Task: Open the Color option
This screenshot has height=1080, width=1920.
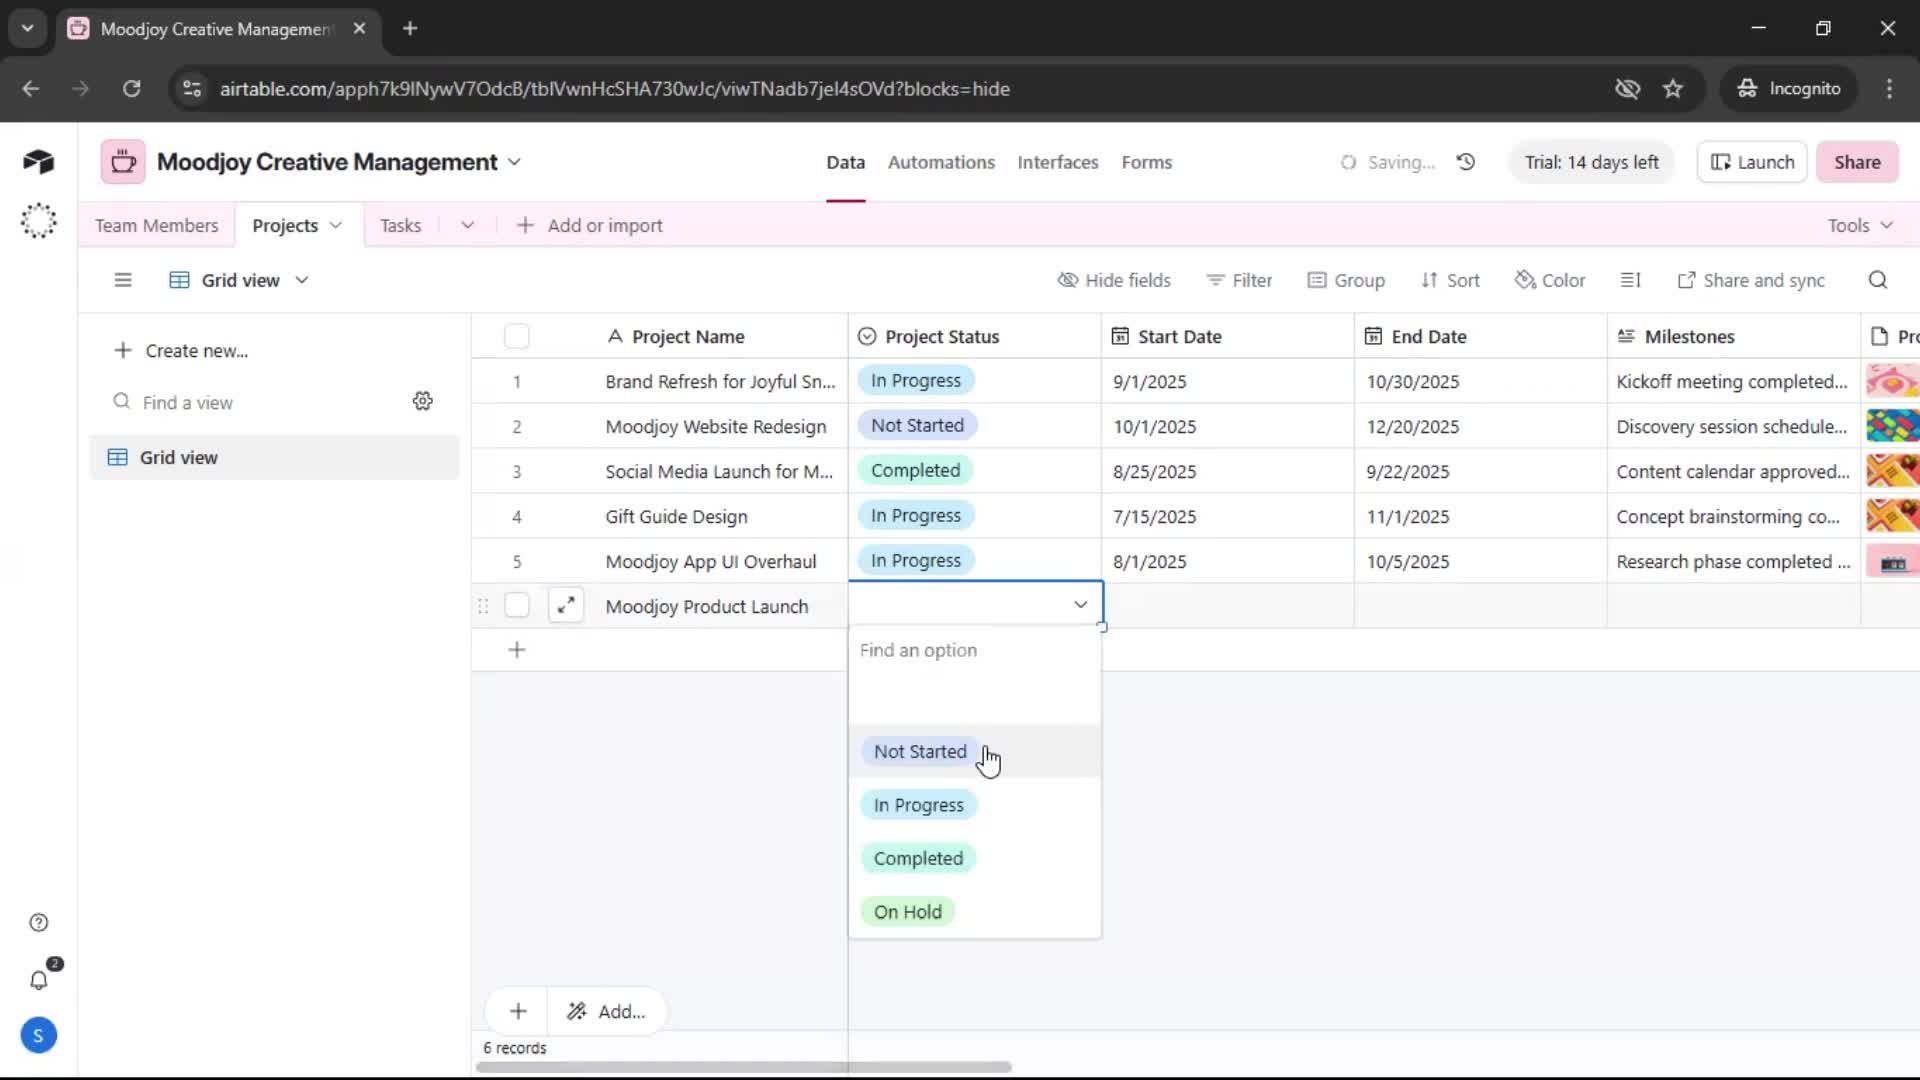Action: (1550, 280)
